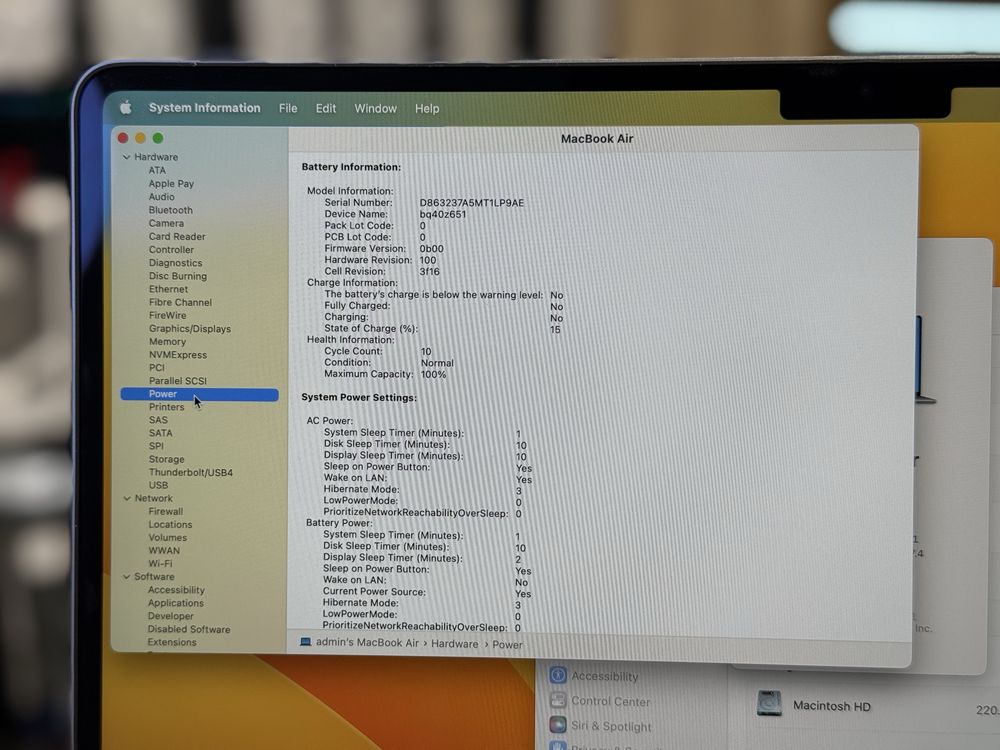Click Condition value Normal
The width and height of the screenshot is (1000, 750).
[437, 363]
